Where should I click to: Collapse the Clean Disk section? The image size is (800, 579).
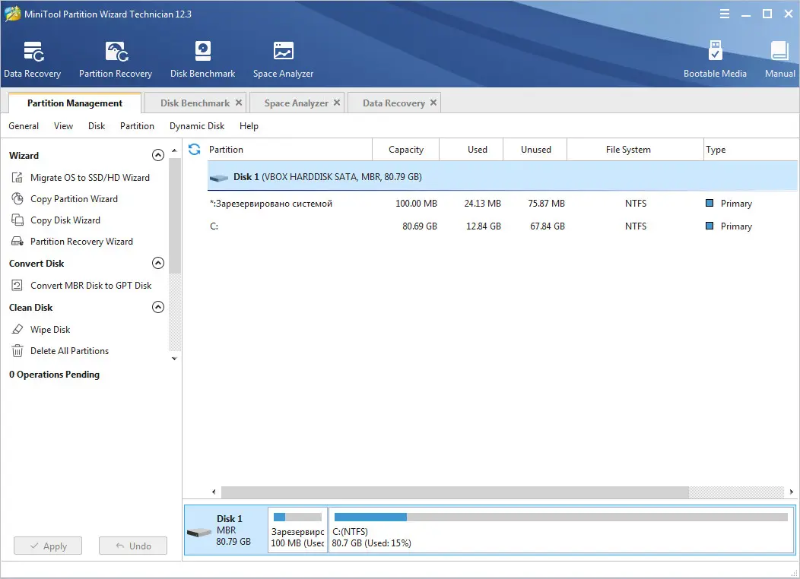[158, 307]
